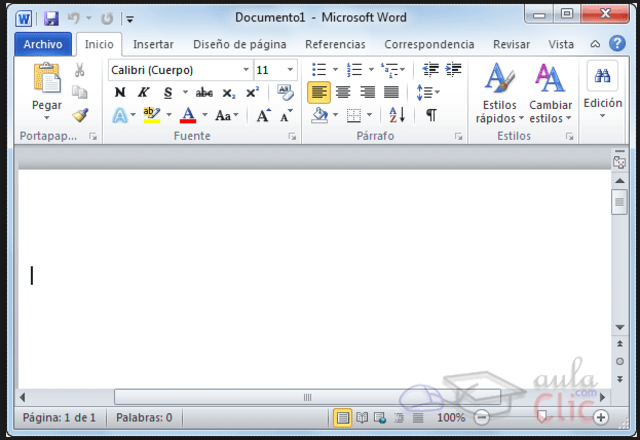Open the font size 11 dropdown

(x=290, y=70)
